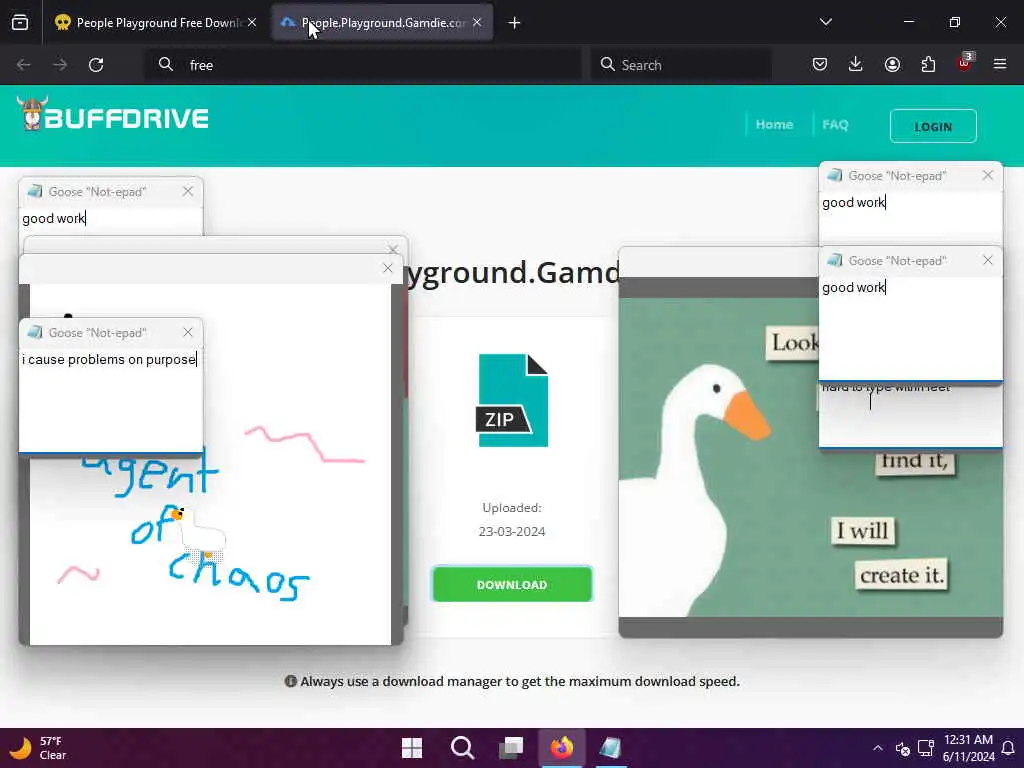Open weather widget showing 57°F Clear
The width and height of the screenshot is (1024, 768).
38,748
